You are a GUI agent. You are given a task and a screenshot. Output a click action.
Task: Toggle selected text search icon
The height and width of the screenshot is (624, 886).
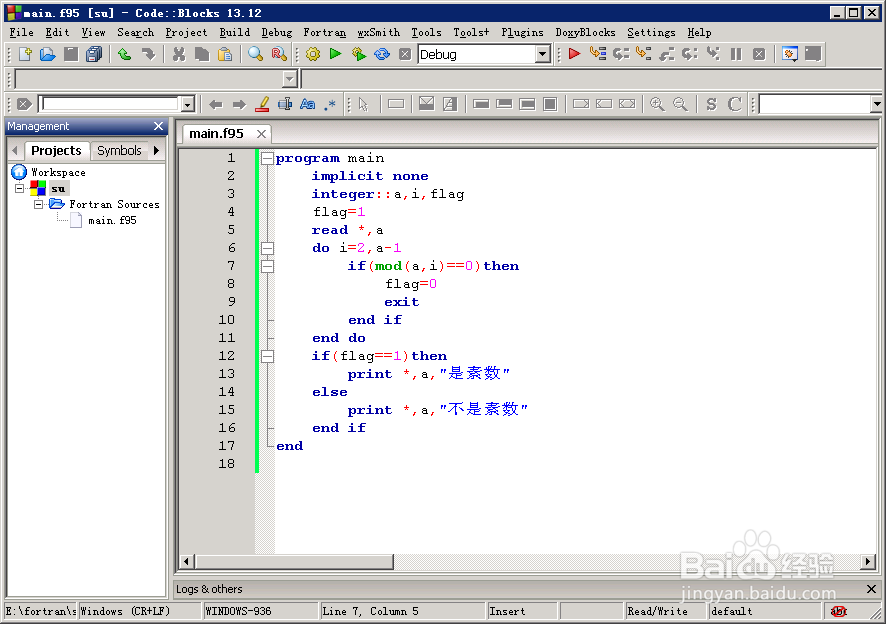click(285, 104)
